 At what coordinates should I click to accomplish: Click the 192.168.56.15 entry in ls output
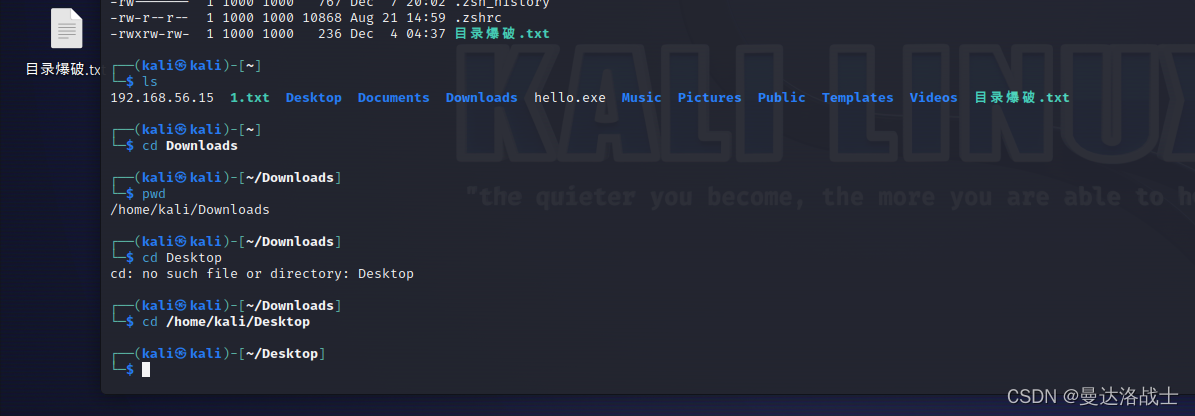162,98
